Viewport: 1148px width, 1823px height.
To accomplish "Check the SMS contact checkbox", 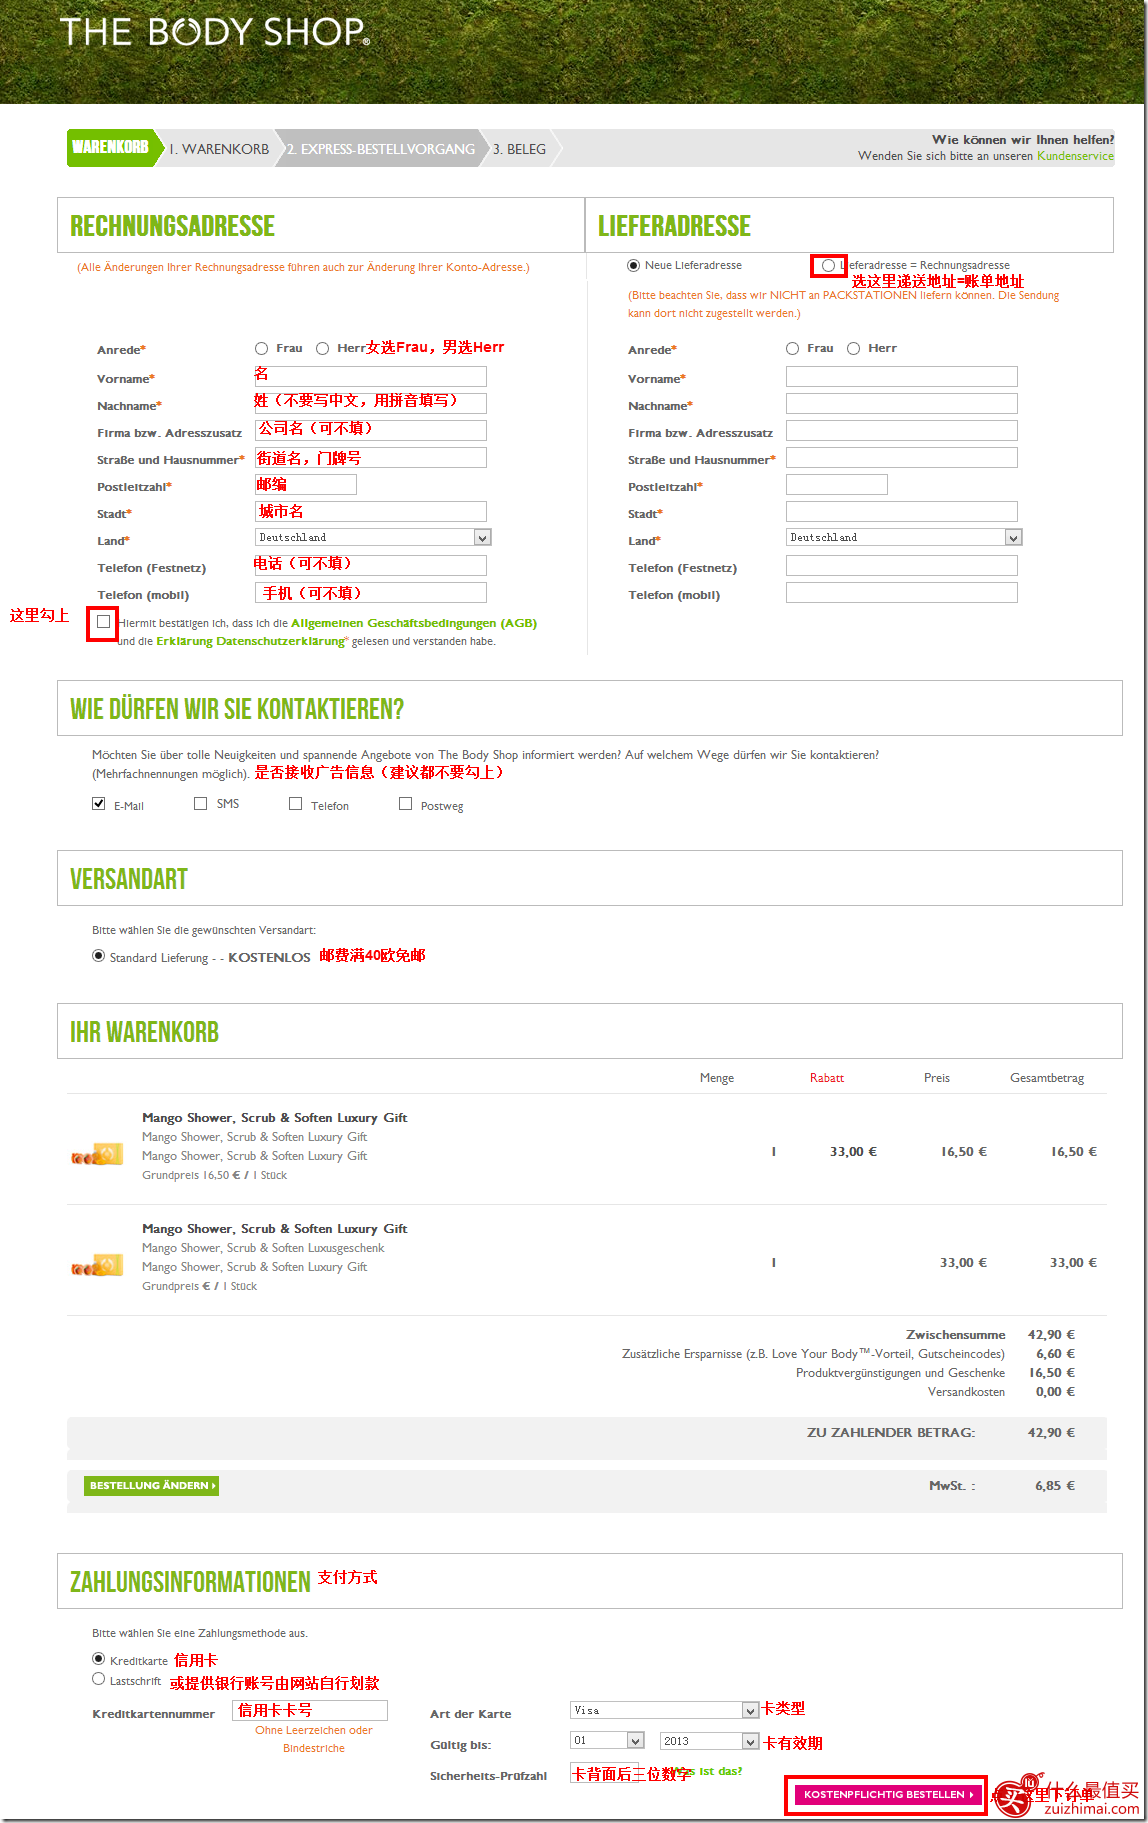I will [200, 804].
